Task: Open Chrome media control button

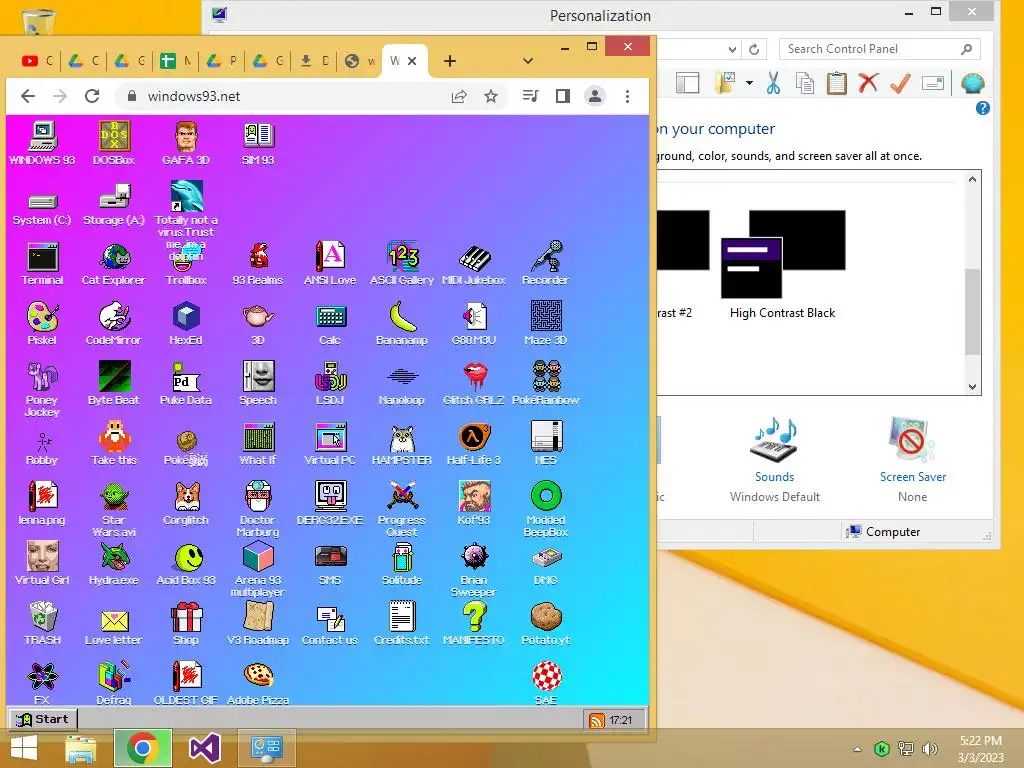Action: [531, 97]
